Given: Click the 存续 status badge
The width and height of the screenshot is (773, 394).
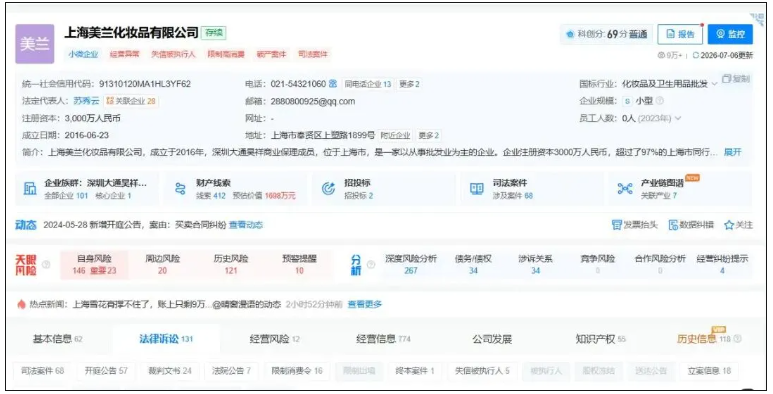Looking at the screenshot, I should 214,33.
